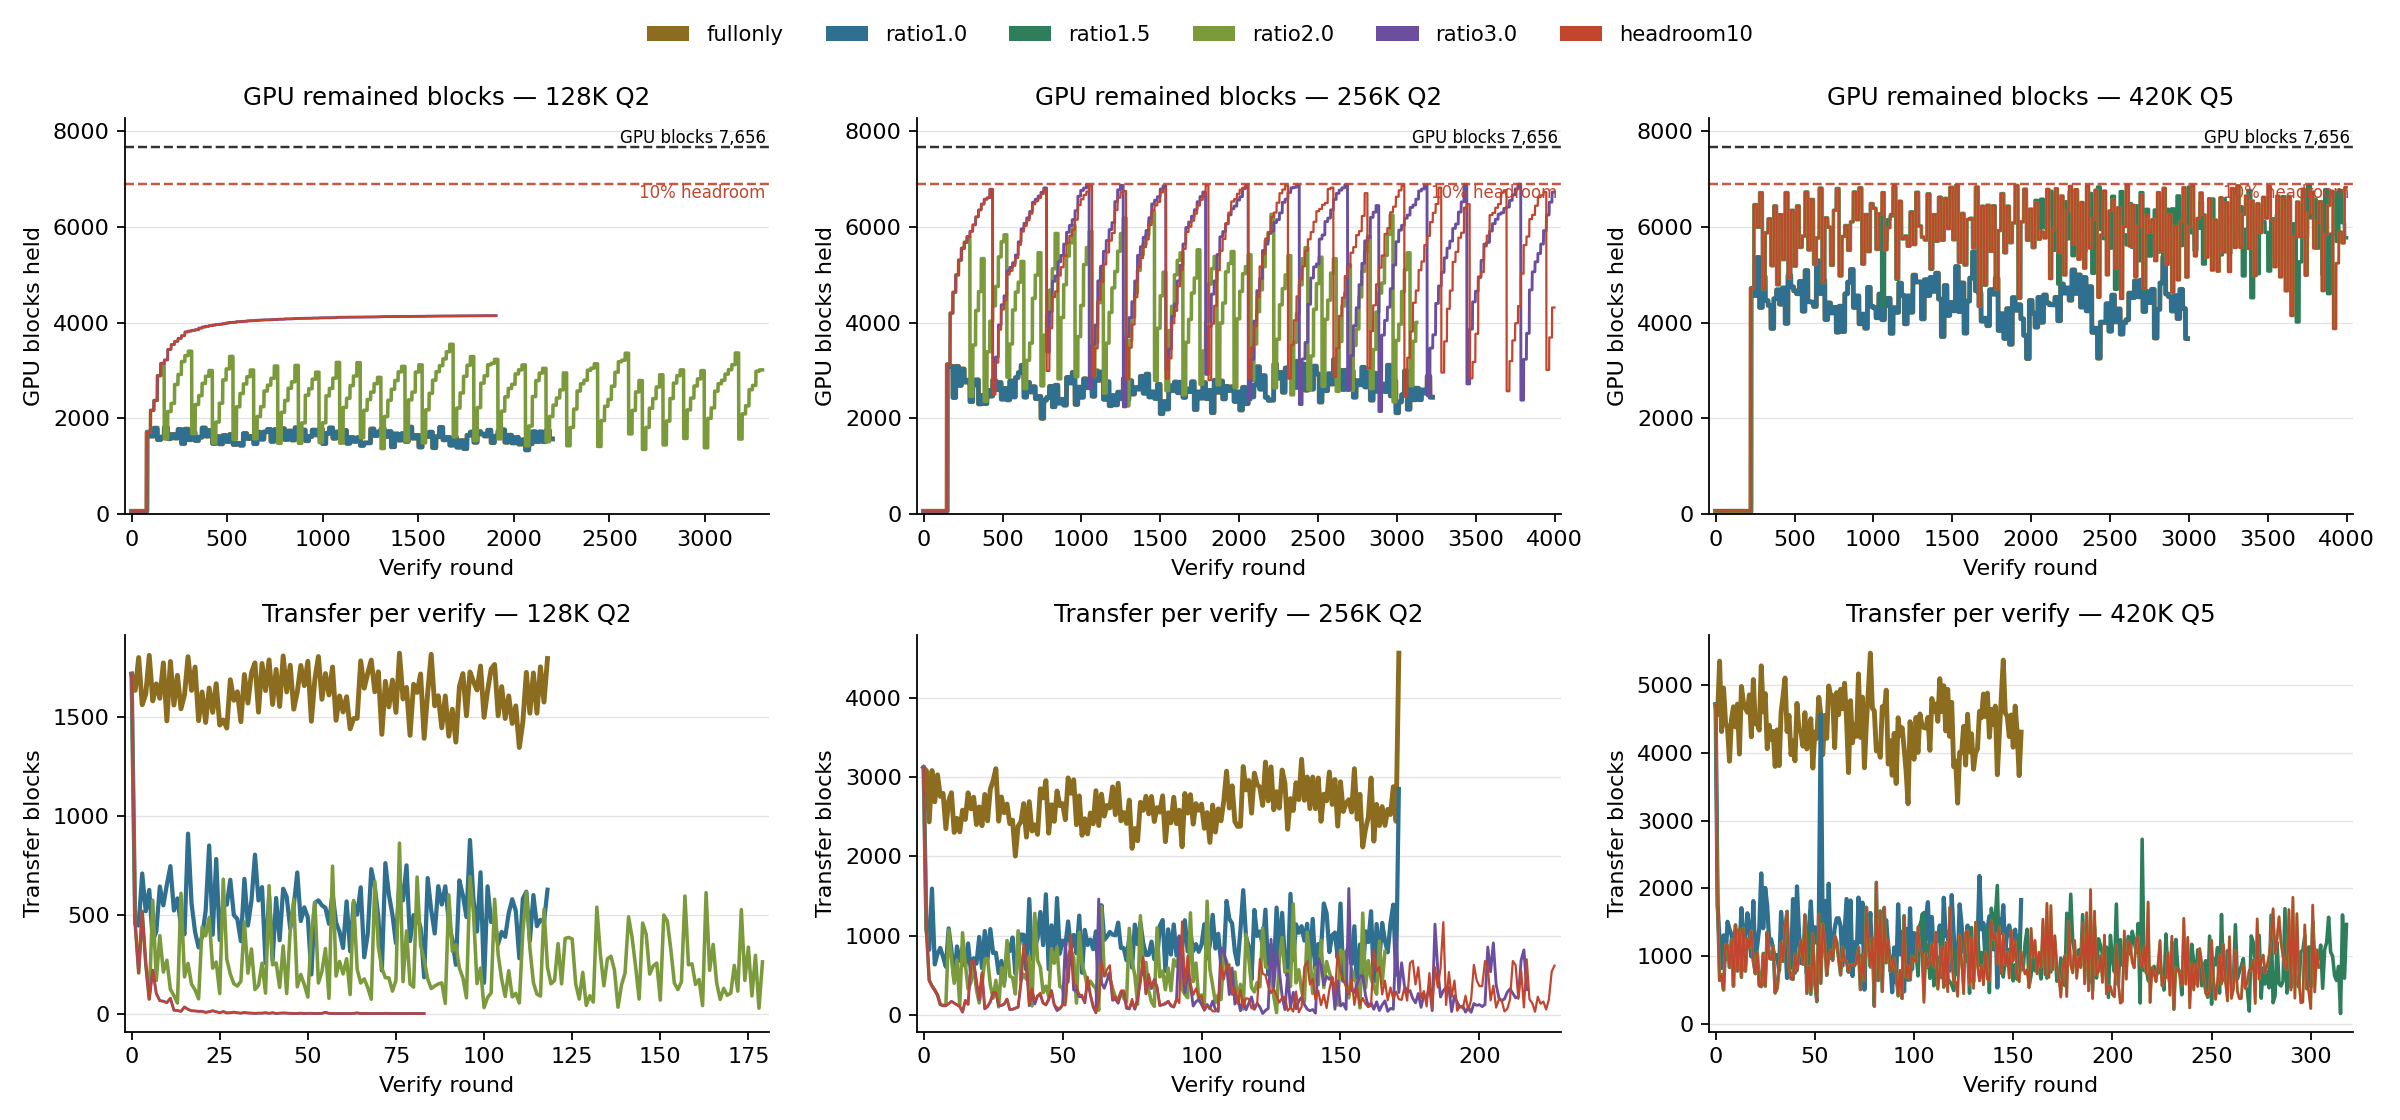The image size is (2400, 1120).
Task: Click 'Verify round' label under 256K Transfer chart
Action: [x=1238, y=1085]
